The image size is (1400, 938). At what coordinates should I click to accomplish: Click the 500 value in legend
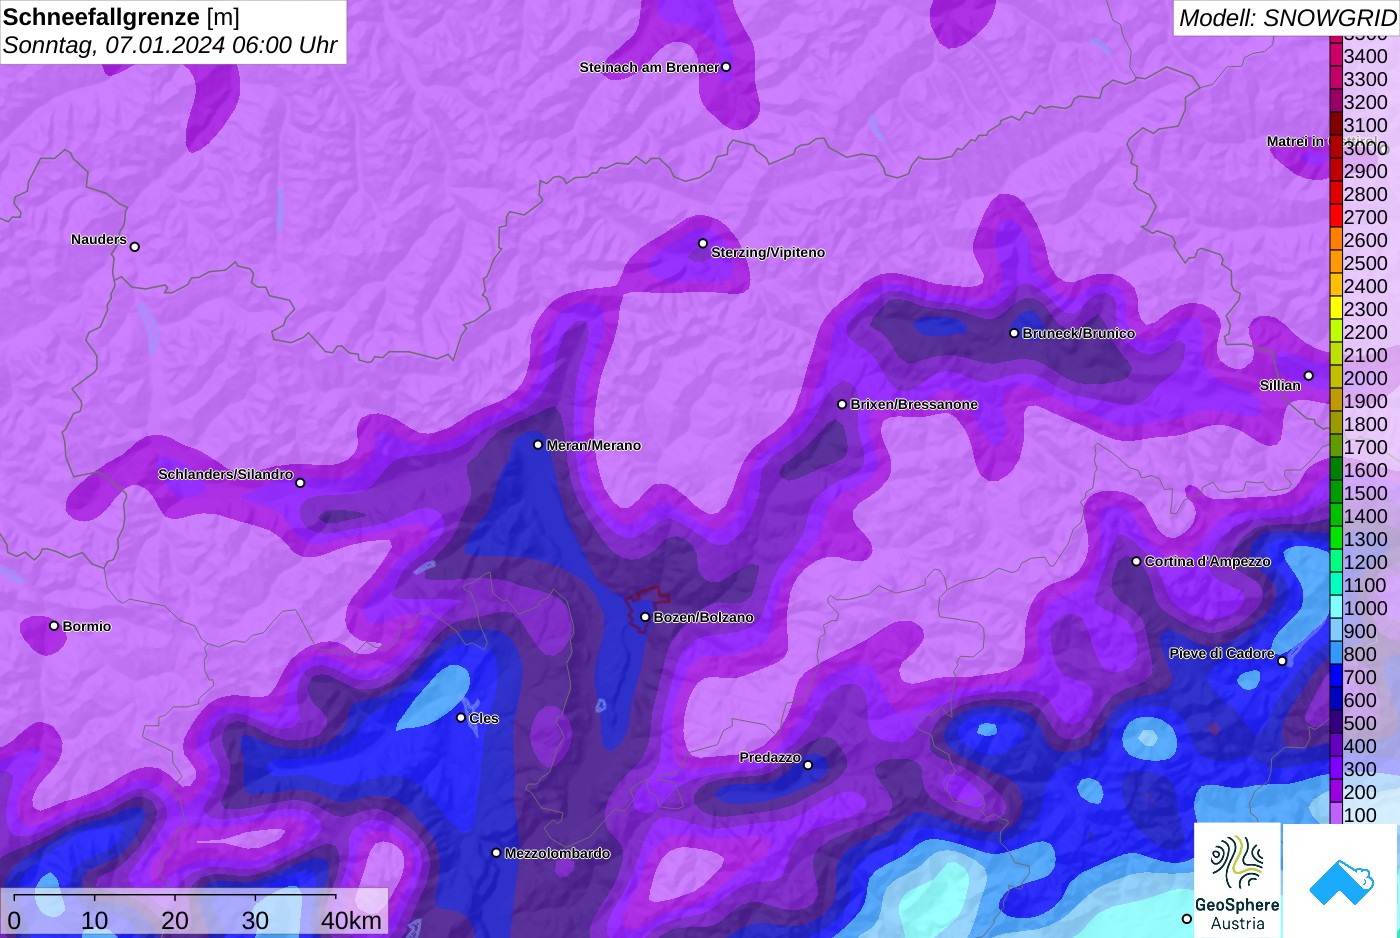coord(1360,723)
